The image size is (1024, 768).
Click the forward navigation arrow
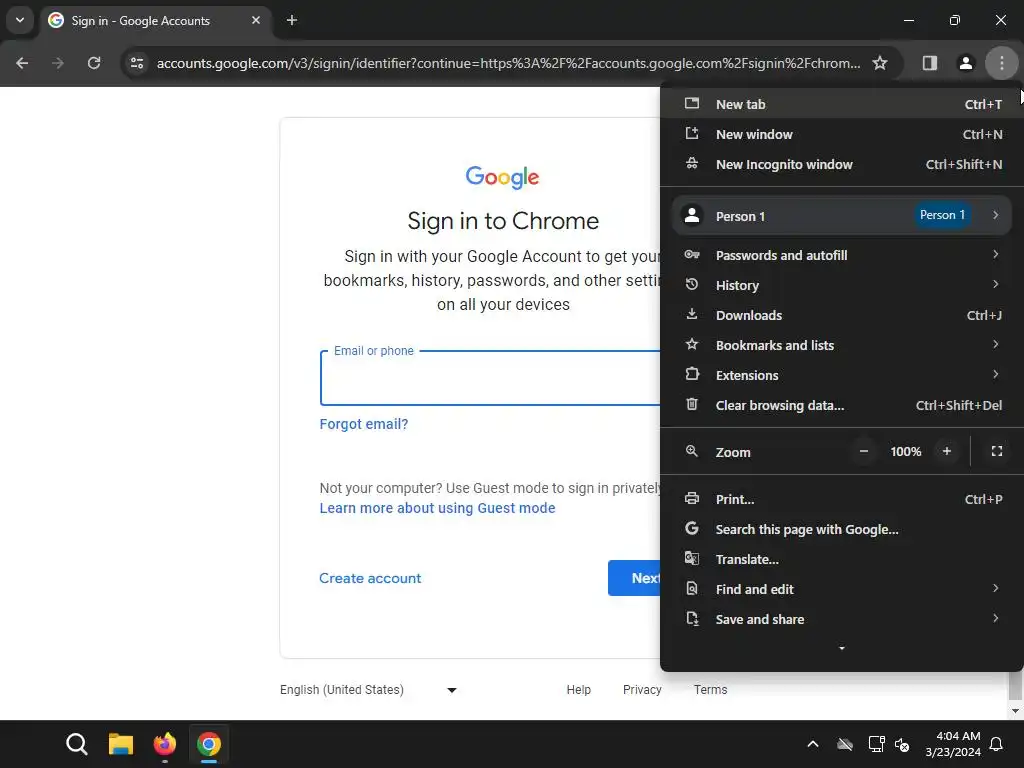pos(58,63)
